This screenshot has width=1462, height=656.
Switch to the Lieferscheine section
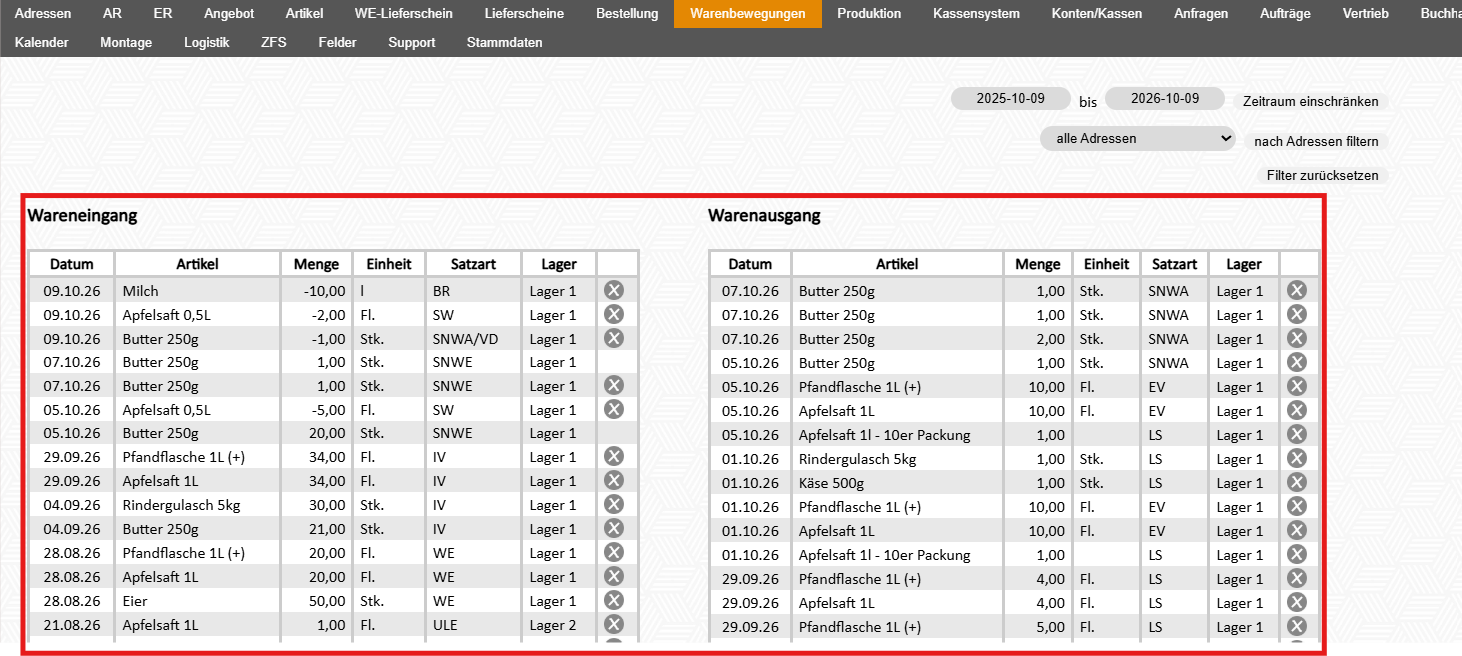click(x=524, y=14)
